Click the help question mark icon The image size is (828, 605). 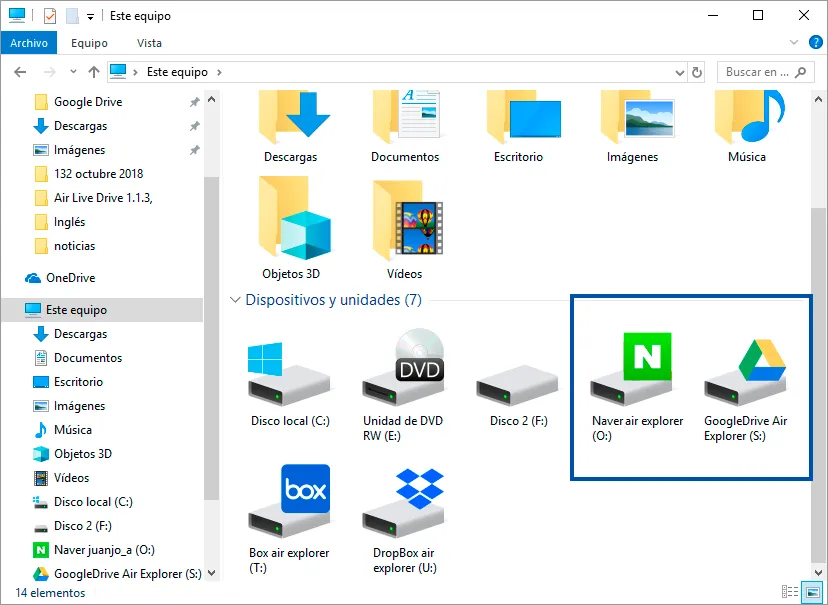click(816, 42)
